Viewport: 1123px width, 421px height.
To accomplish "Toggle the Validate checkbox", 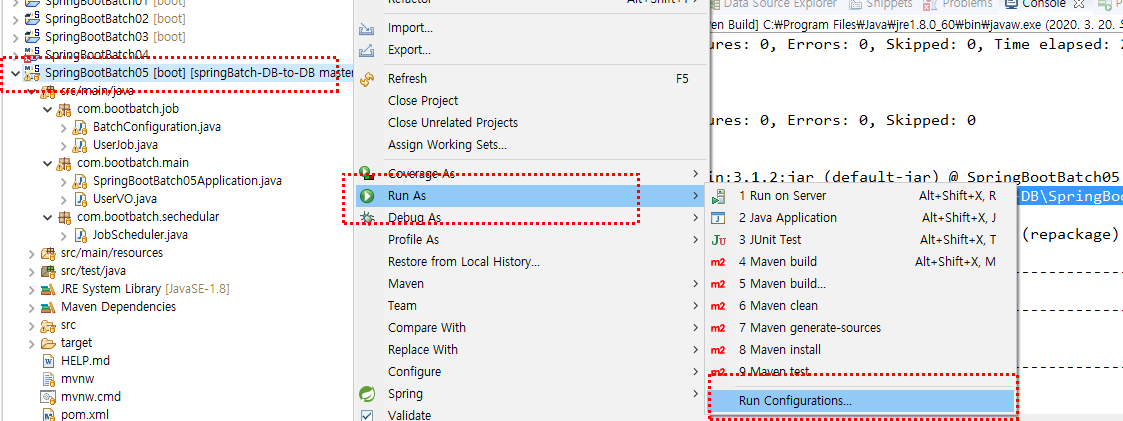I will pos(367,415).
